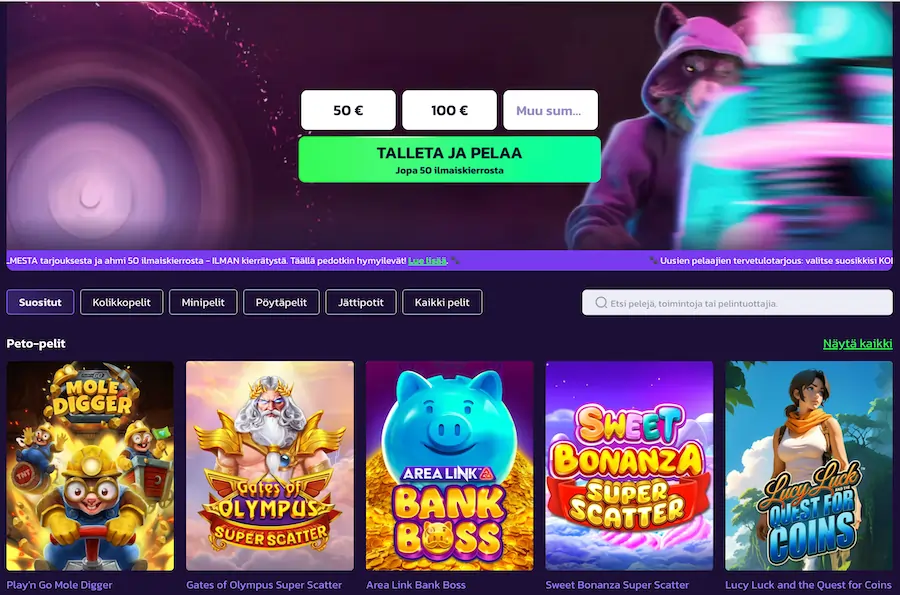
Task: Open the Minipelit category tab
Action: coord(203,302)
